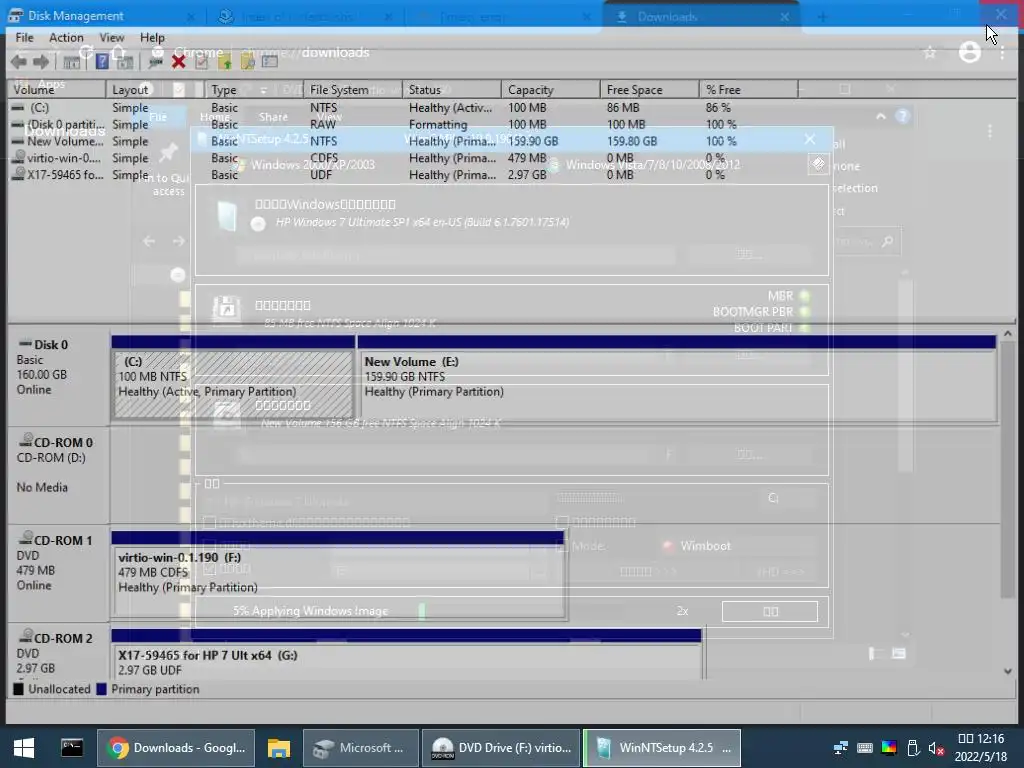
Task: Sort by the File System column header
Action: click(353, 89)
